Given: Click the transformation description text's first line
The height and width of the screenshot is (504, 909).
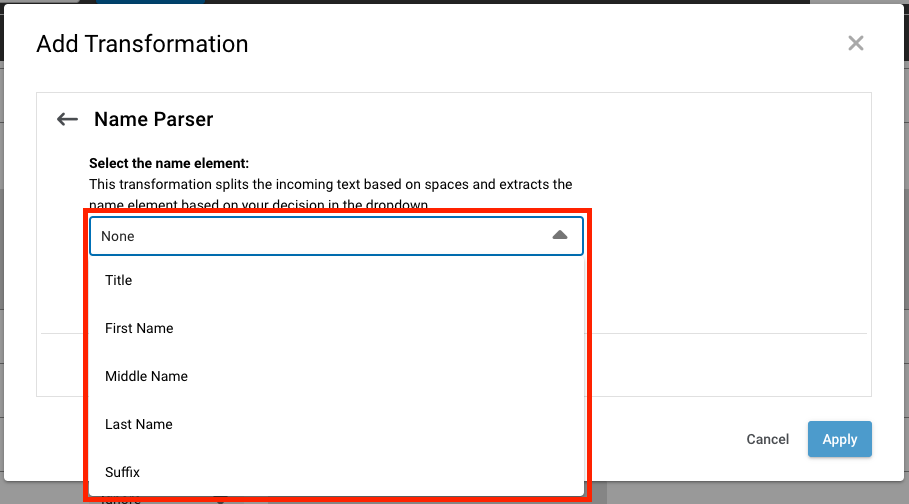Looking at the screenshot, I should coord(330,184).
